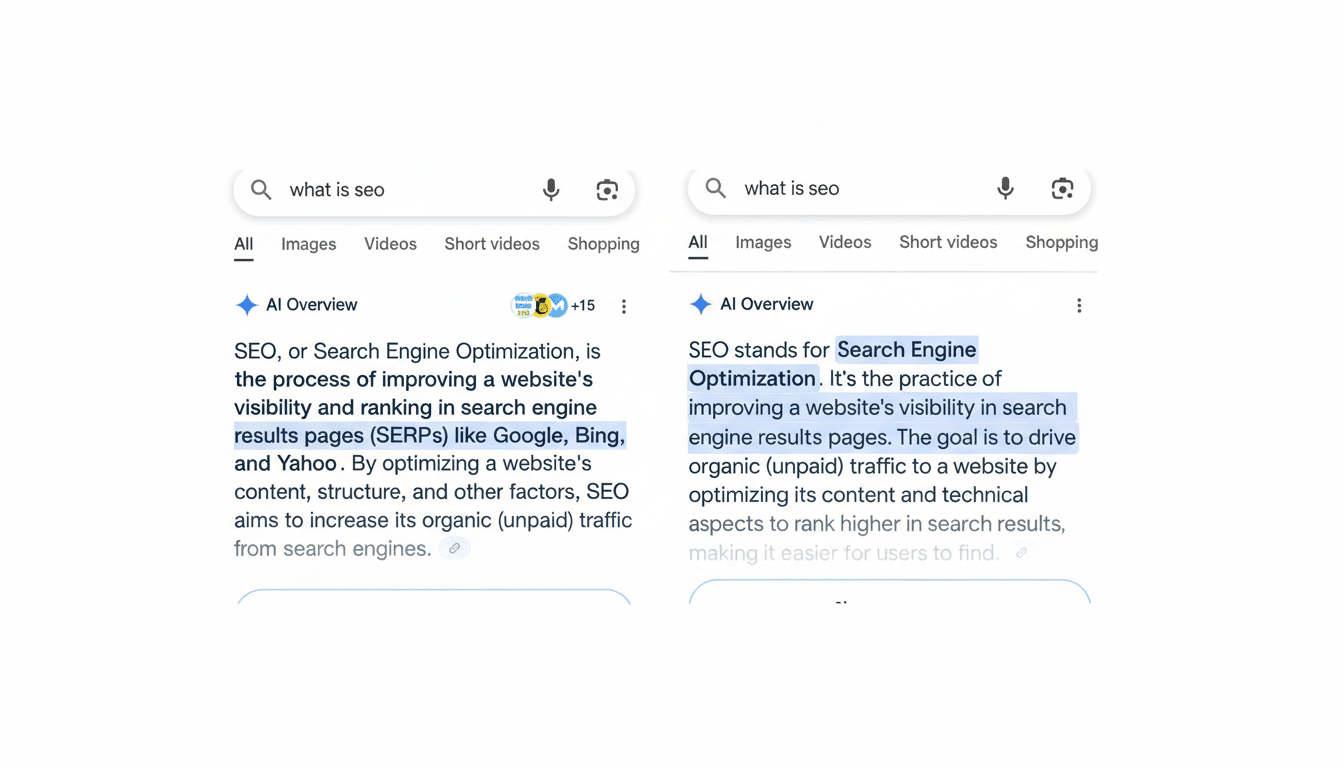This screenshot has height=768, width=1344.
Task: Click the microphone icon in the right search bar
Action: [1005, 188]
